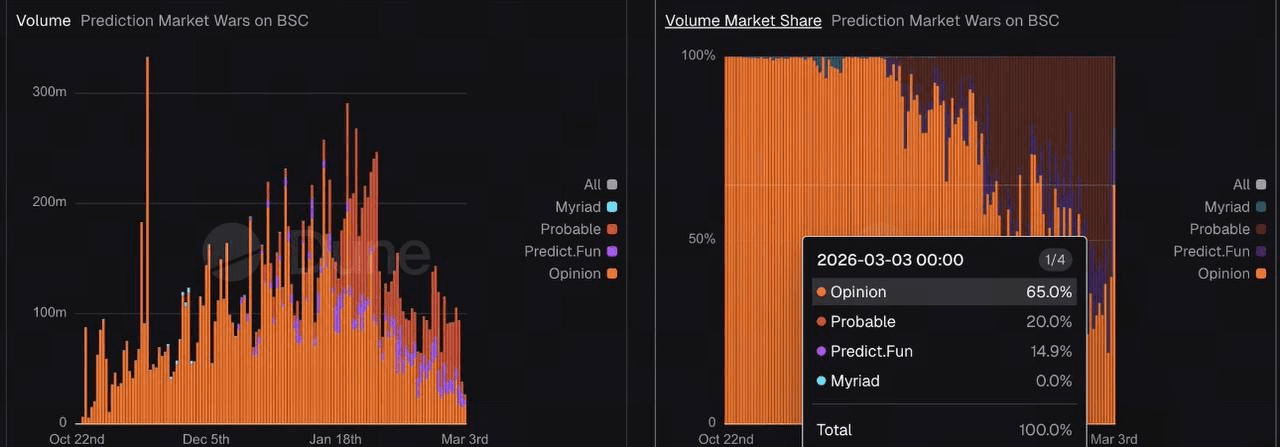Click the Probable dot in the tooltip
The width and height of the screenshot is (1280, 447).
point(822,322)
